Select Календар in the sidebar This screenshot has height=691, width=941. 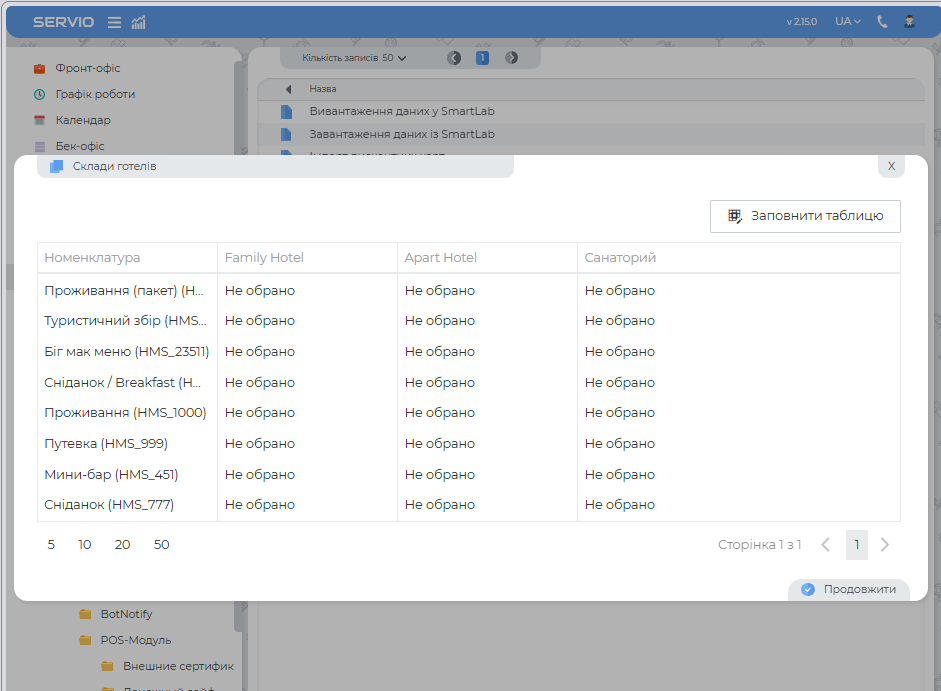click(83, 120)
